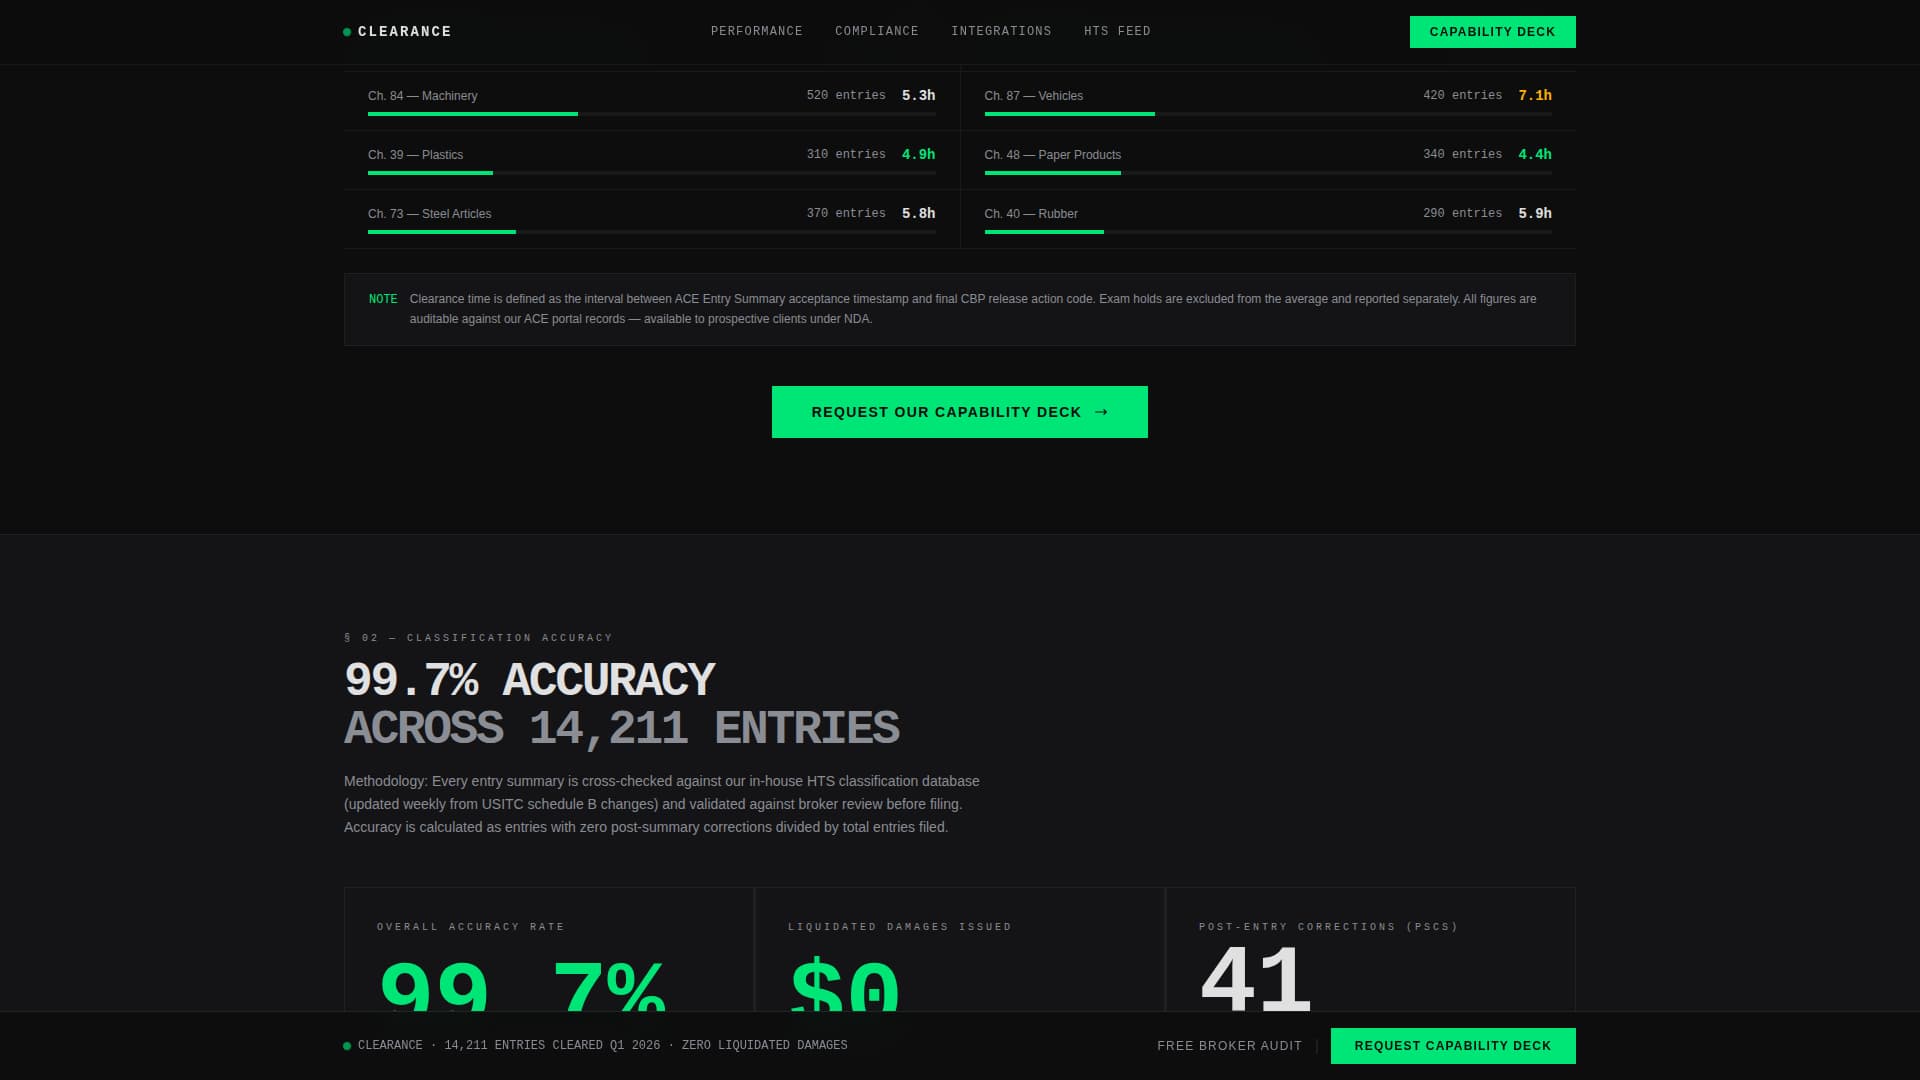The image size is (1920, 1080).
Task: Click the 'Liquidated Damages Issued' card label
Action: [x=900, y=927]
